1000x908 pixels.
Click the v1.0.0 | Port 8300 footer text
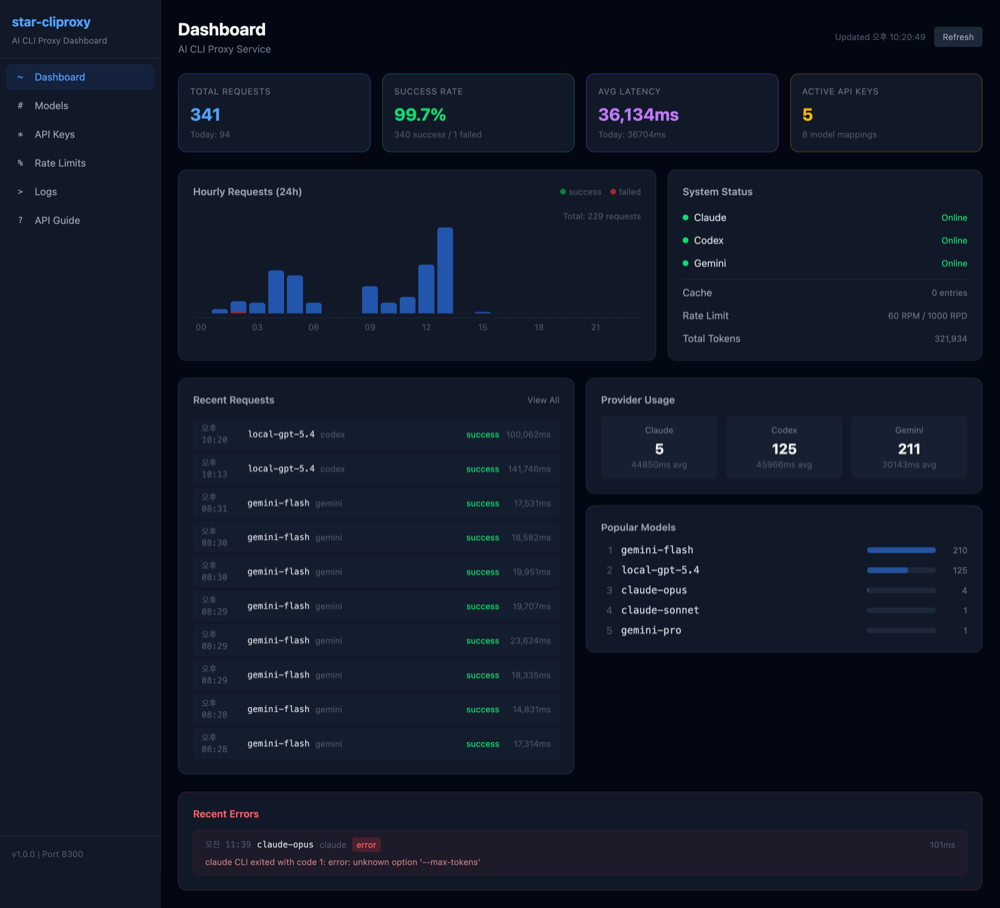47,854
